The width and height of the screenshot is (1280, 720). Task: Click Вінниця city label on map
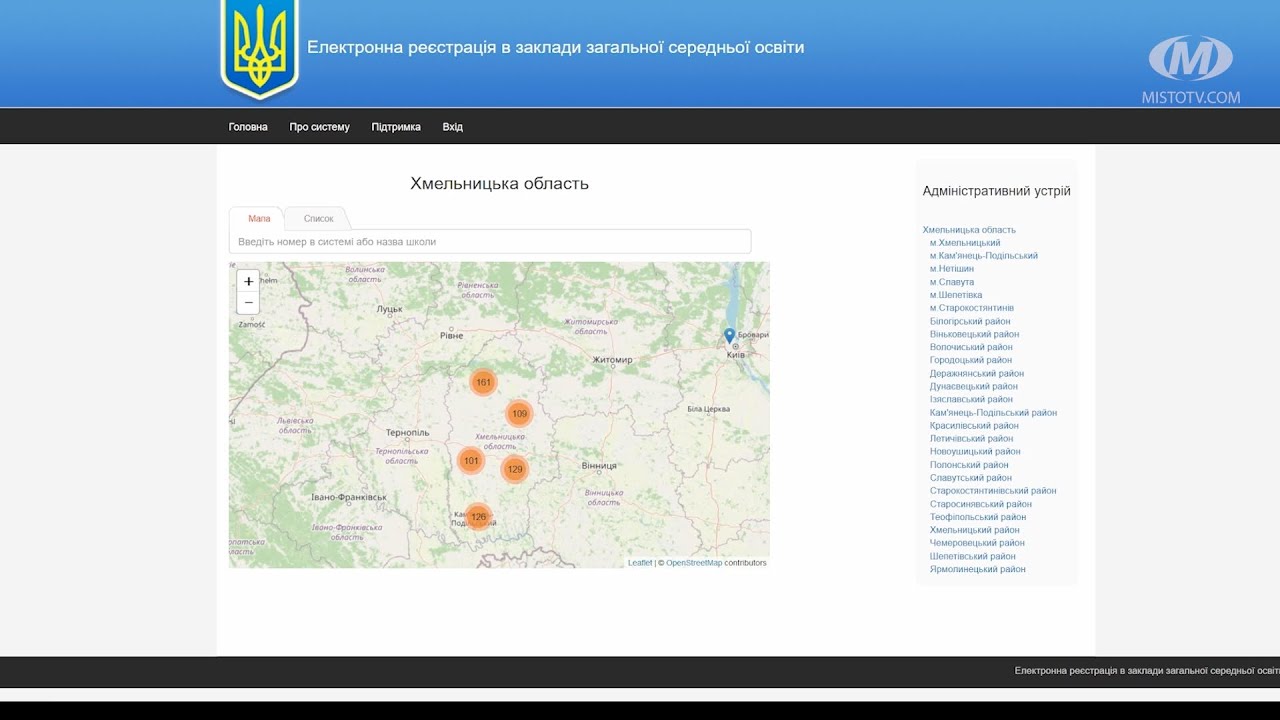[599, 466]
